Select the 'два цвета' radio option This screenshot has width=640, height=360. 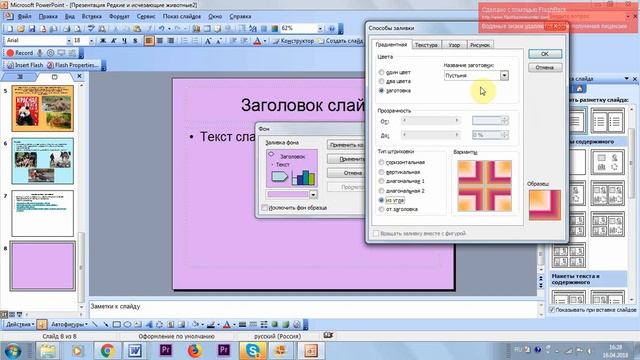[x=381, y=81]
